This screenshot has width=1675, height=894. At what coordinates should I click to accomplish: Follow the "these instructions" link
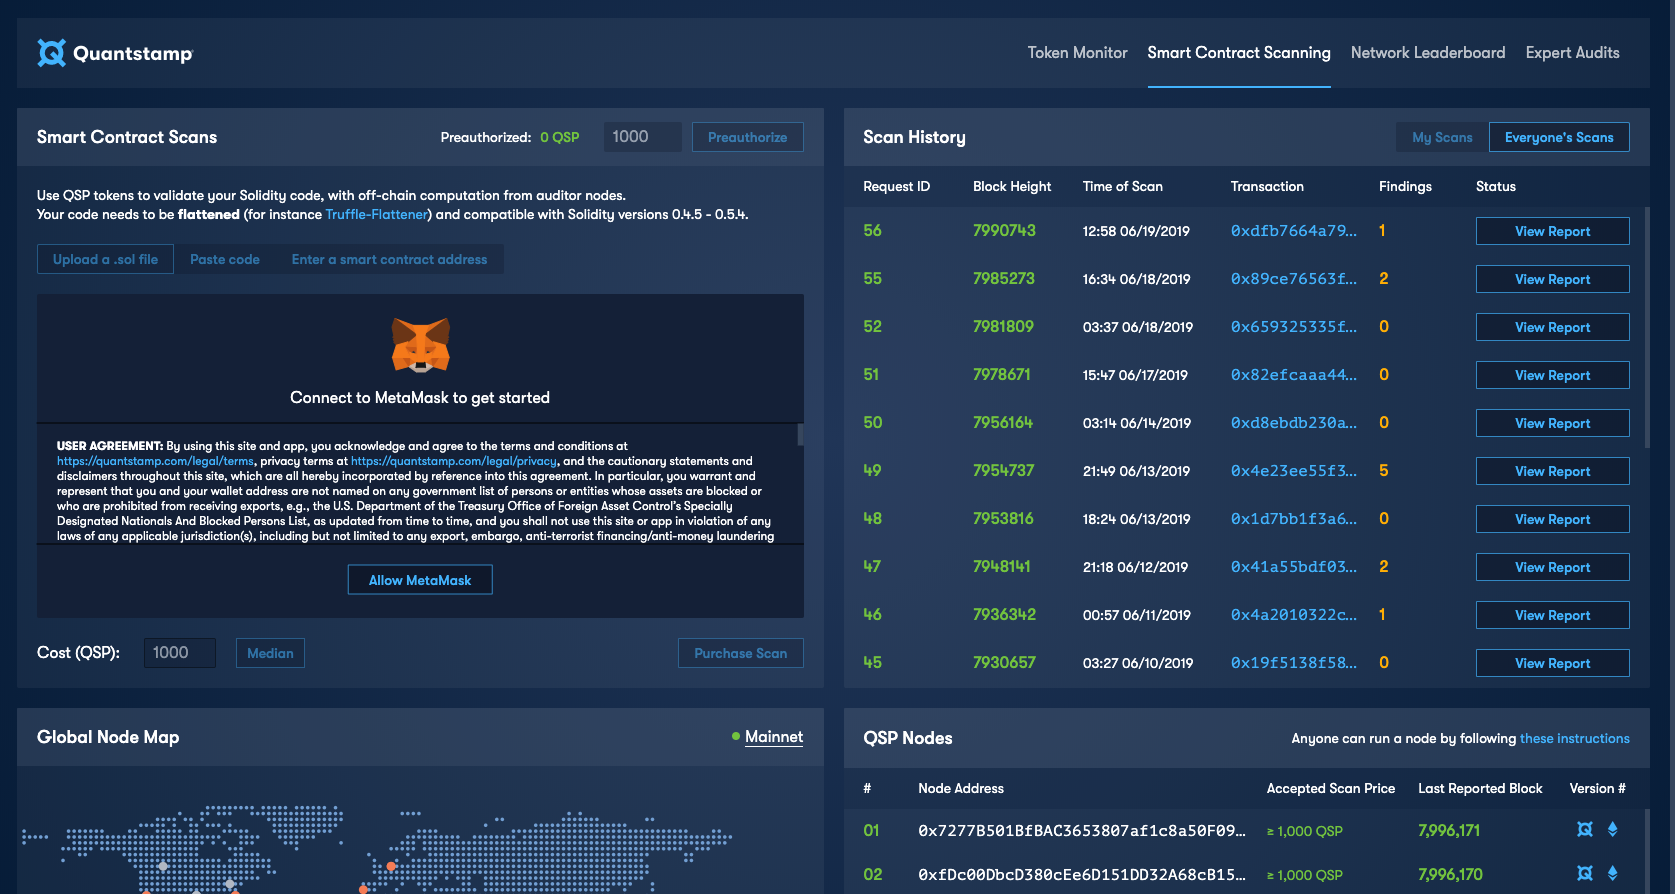[x=1575, y=738]
